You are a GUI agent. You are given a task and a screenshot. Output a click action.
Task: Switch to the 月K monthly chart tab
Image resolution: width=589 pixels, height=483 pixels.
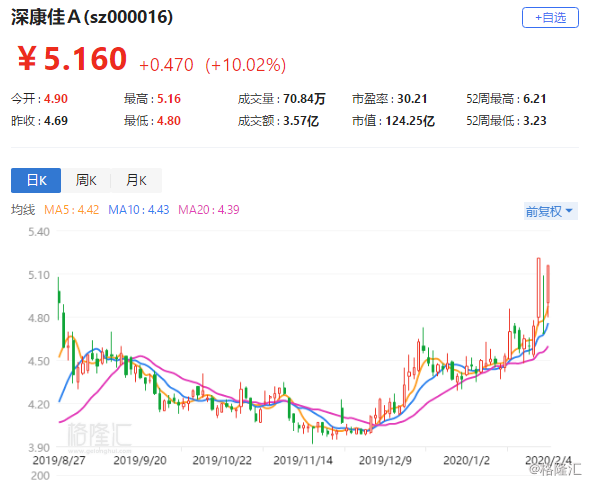tap(136, 180)
